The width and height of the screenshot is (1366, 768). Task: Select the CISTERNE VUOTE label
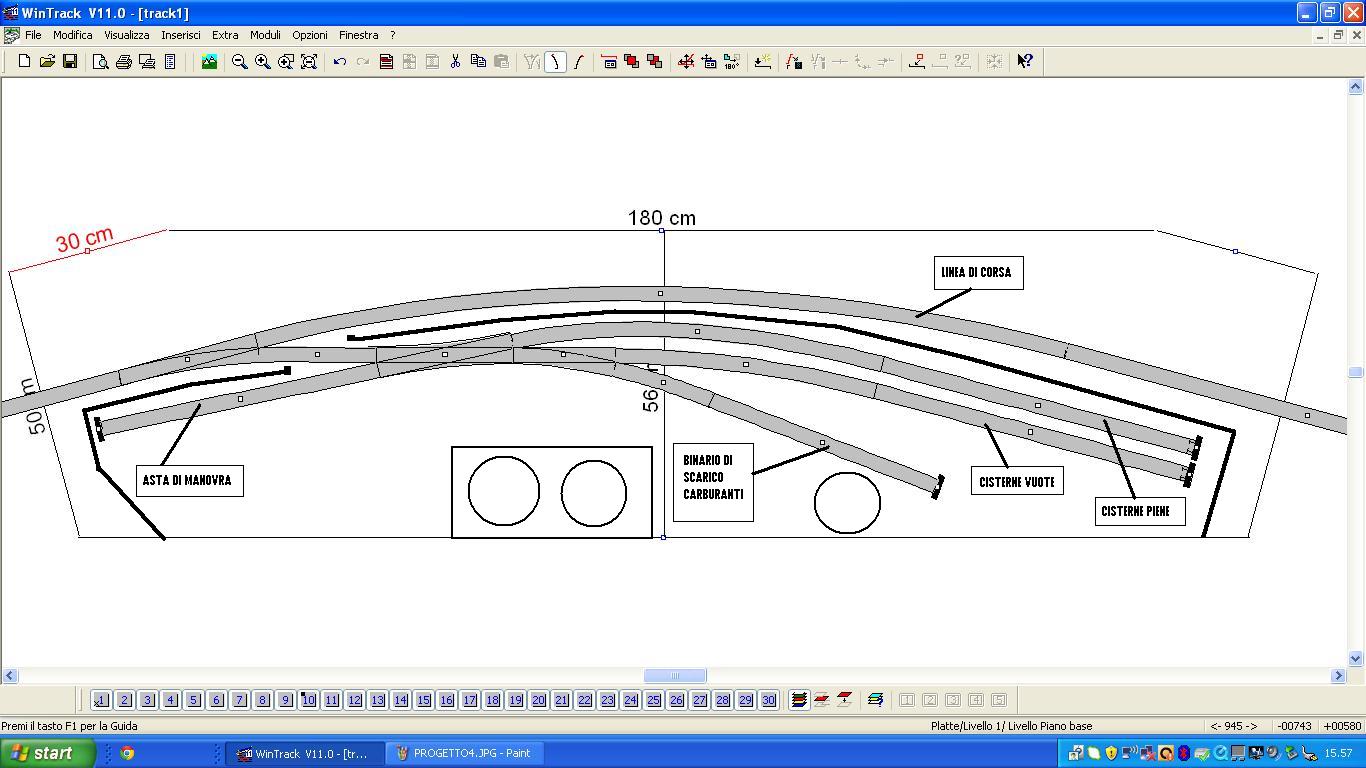coord(1017,482)
